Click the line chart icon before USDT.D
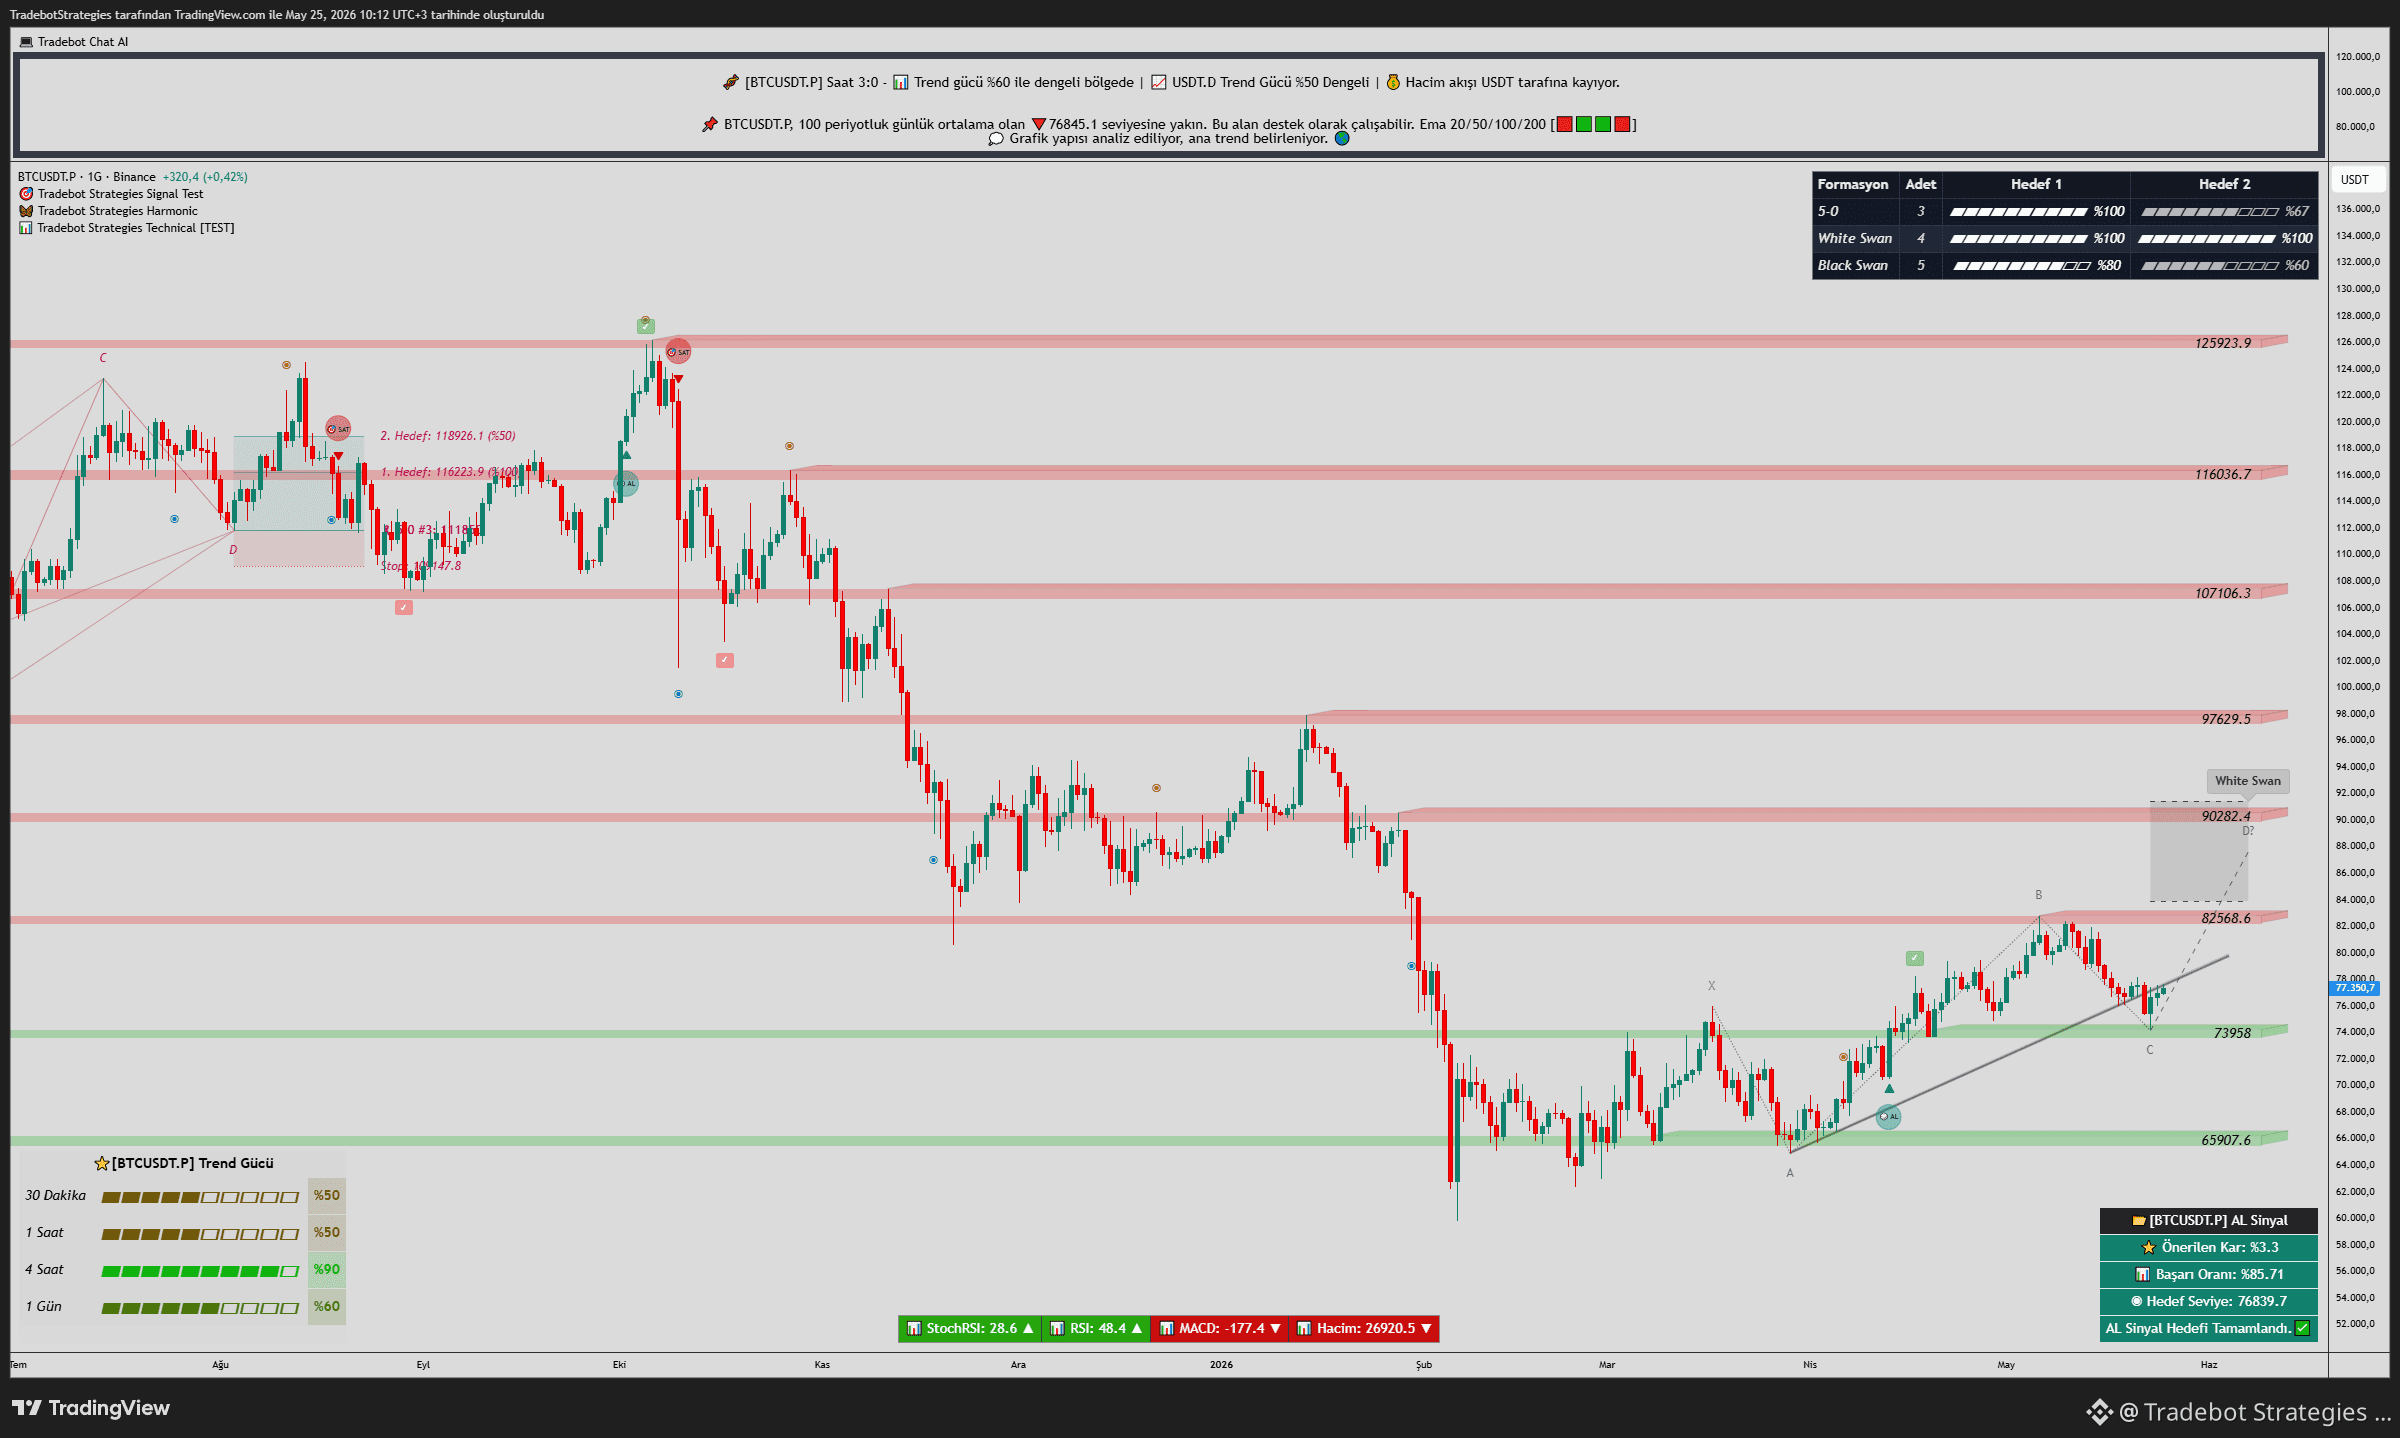 tap(1159, 82)
